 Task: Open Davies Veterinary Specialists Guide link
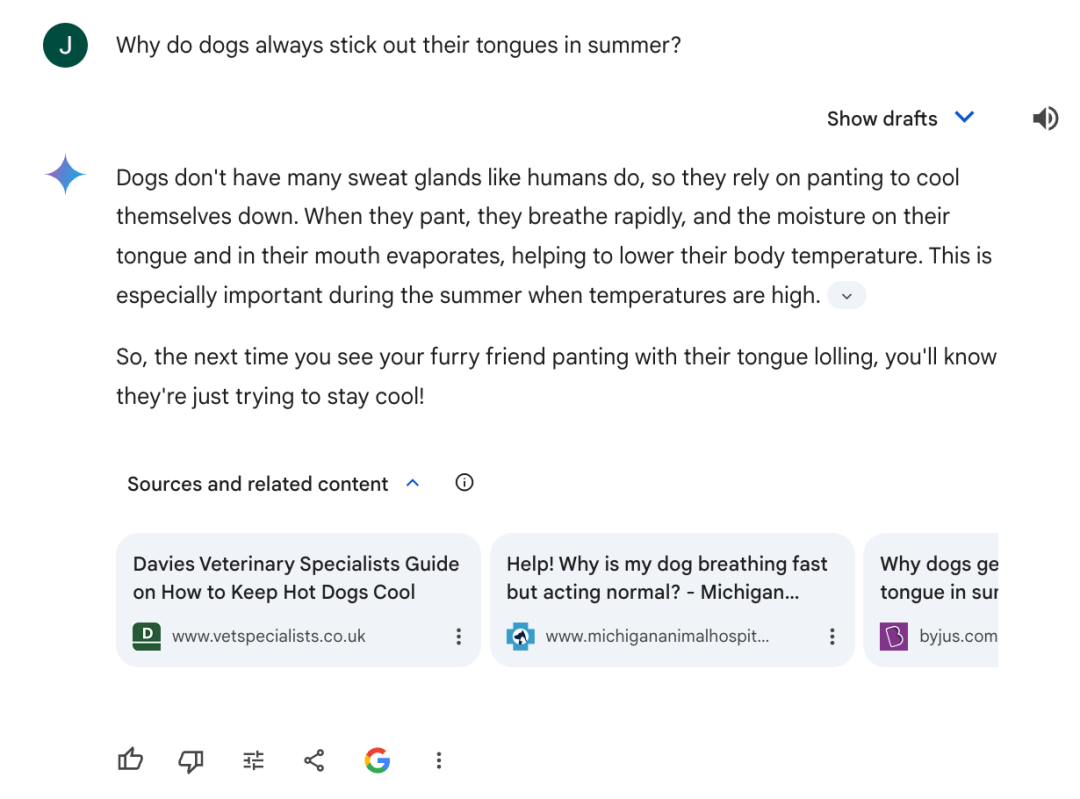point(296,578)
